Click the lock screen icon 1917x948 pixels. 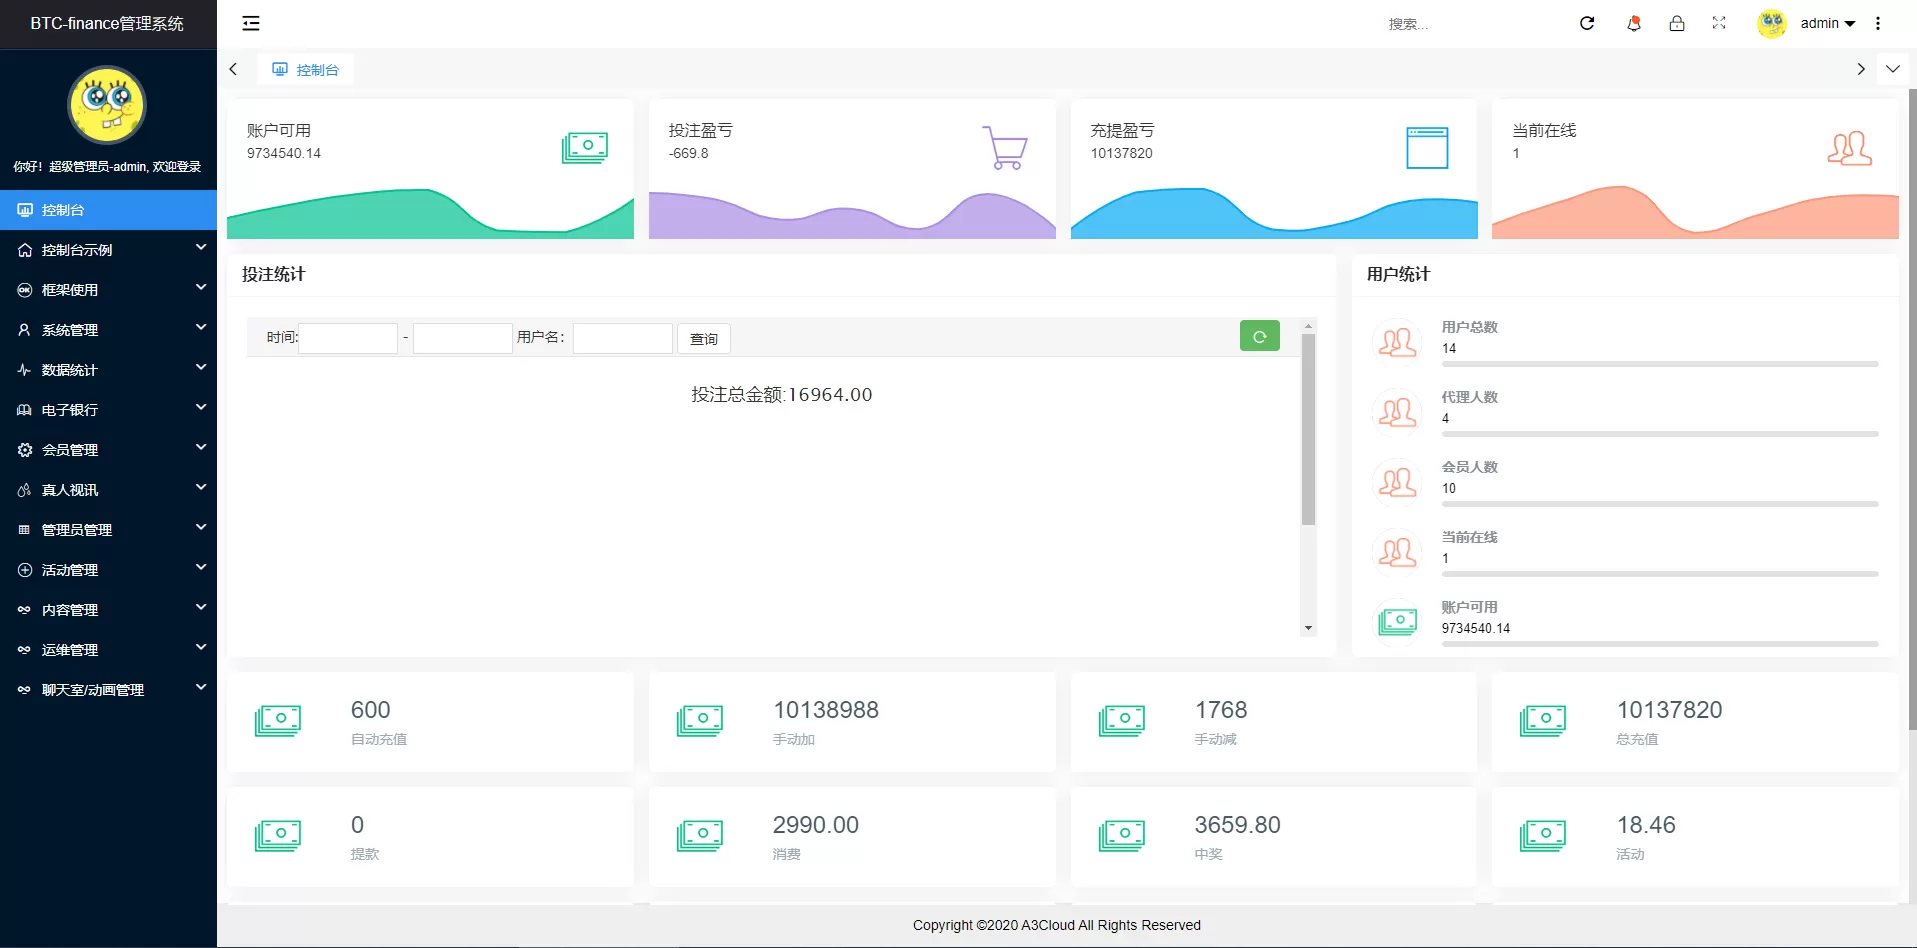(x=1677, y=23)
